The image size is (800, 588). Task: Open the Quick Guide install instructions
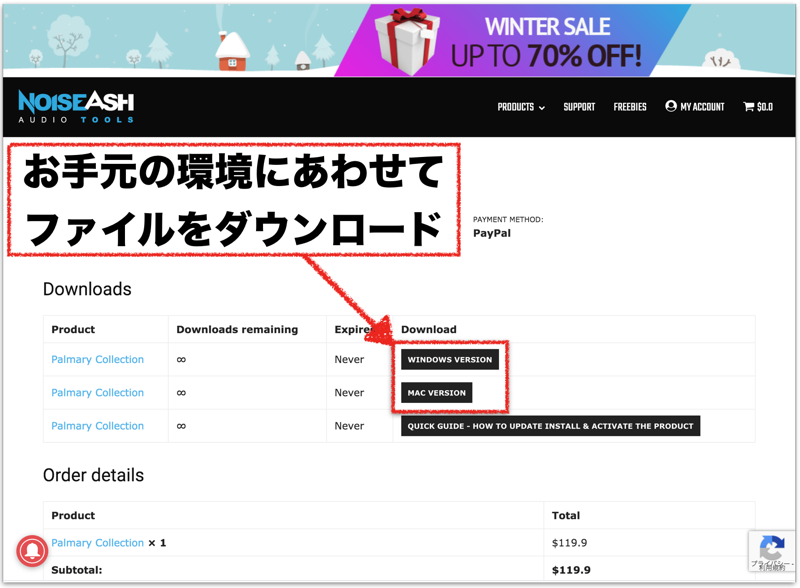(x=550, y=426)
